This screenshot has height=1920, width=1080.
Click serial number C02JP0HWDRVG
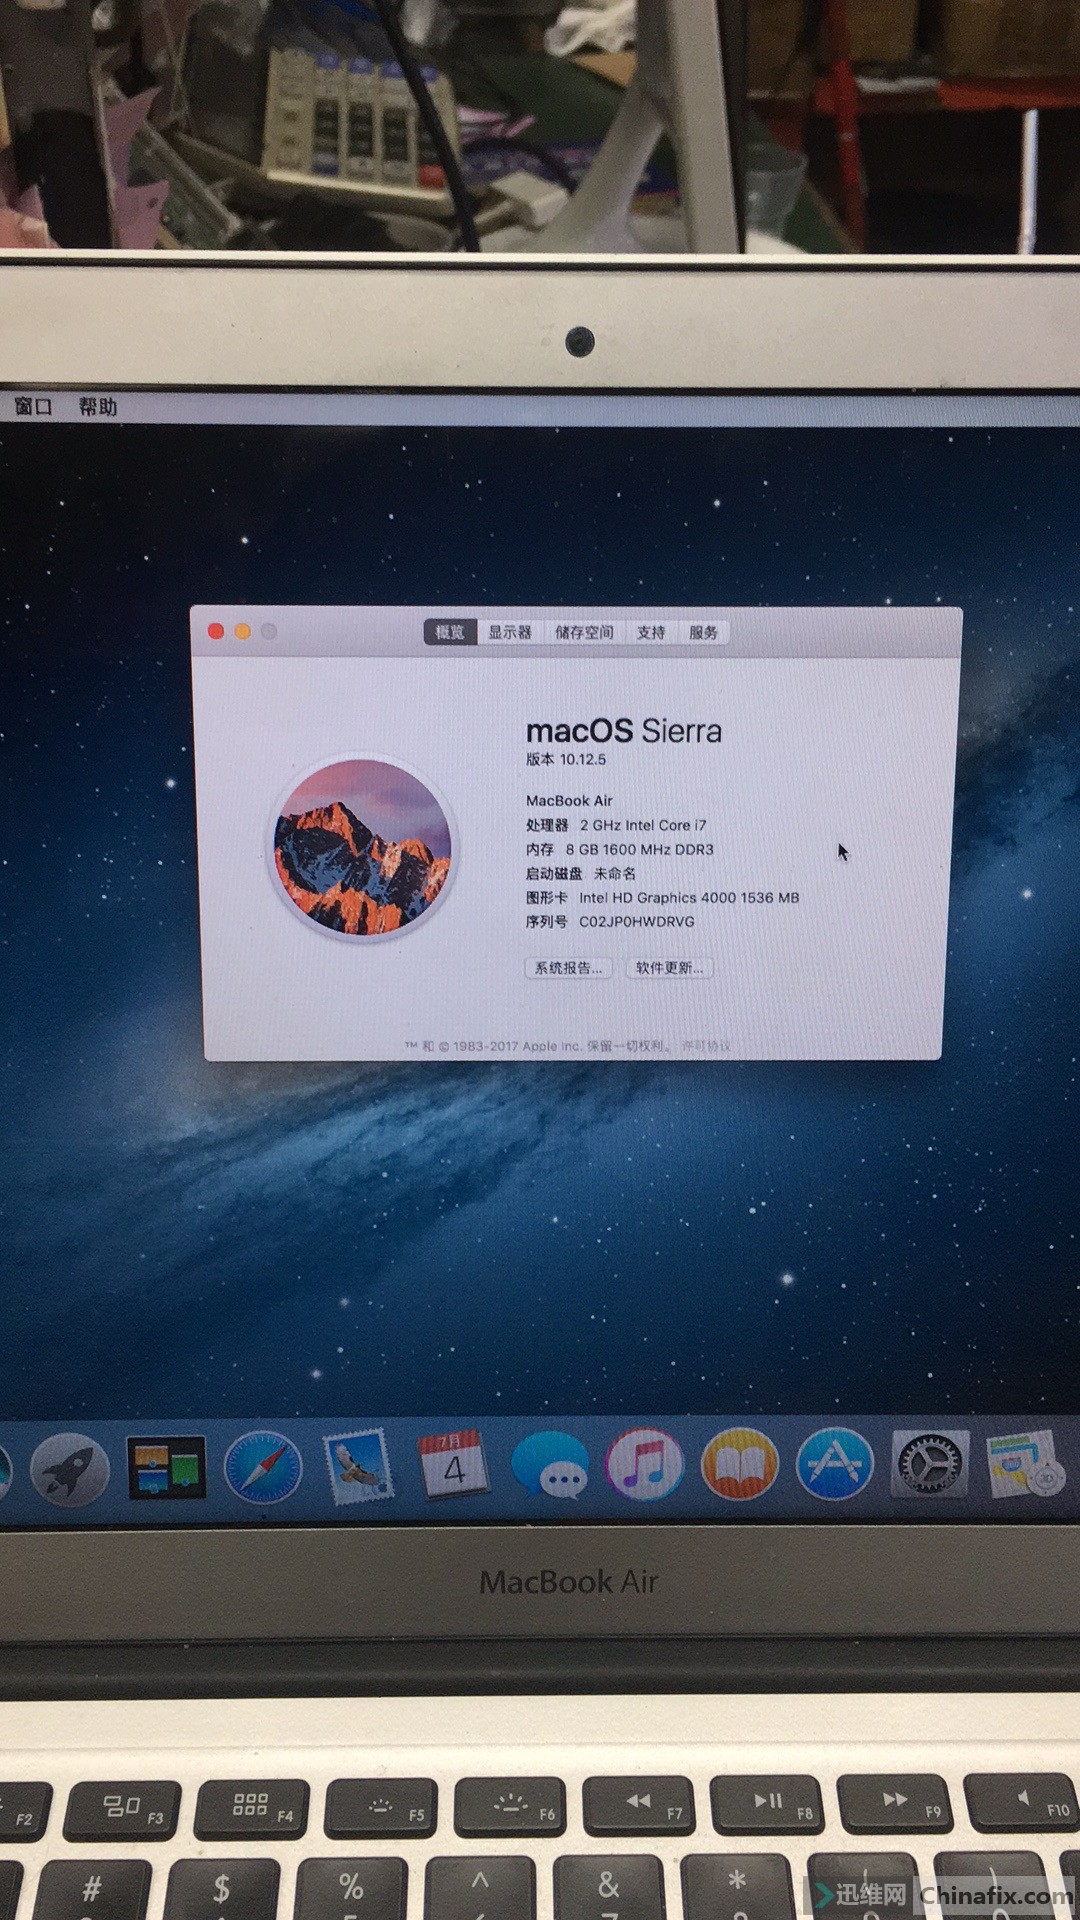click(637, 922)
